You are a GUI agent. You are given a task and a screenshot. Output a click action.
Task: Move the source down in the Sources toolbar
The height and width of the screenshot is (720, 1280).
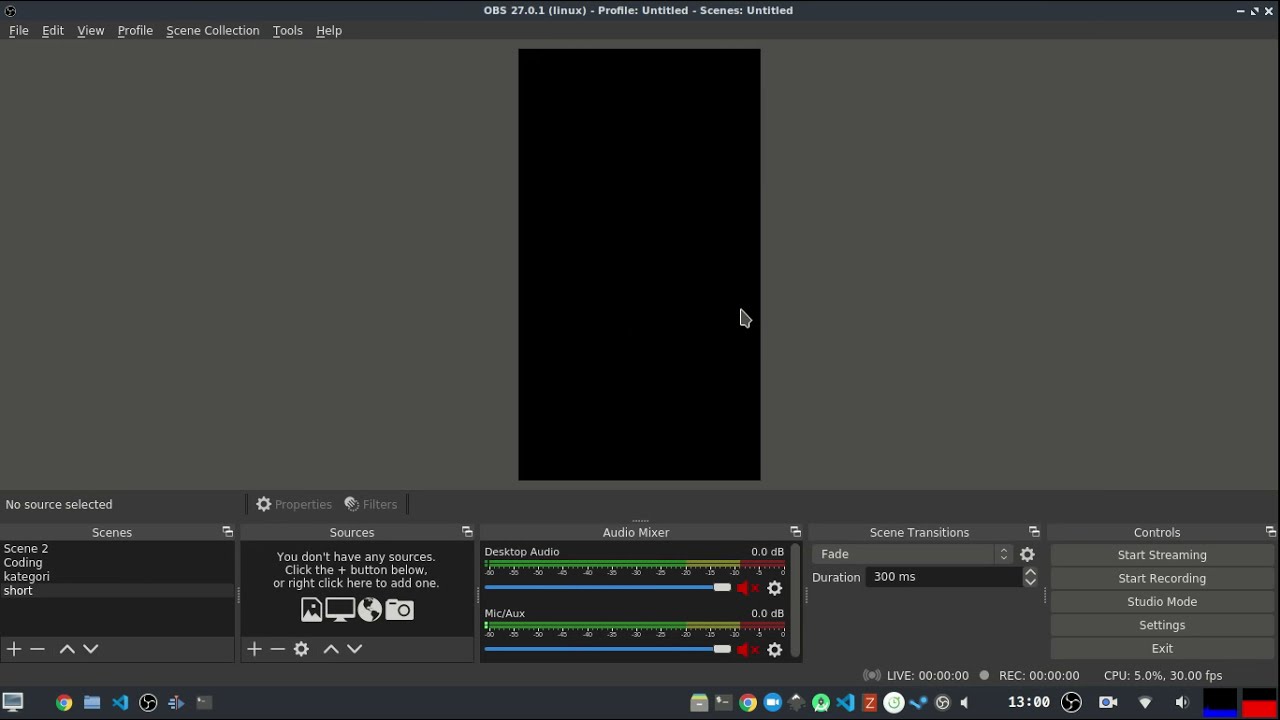tap(355, 649)
